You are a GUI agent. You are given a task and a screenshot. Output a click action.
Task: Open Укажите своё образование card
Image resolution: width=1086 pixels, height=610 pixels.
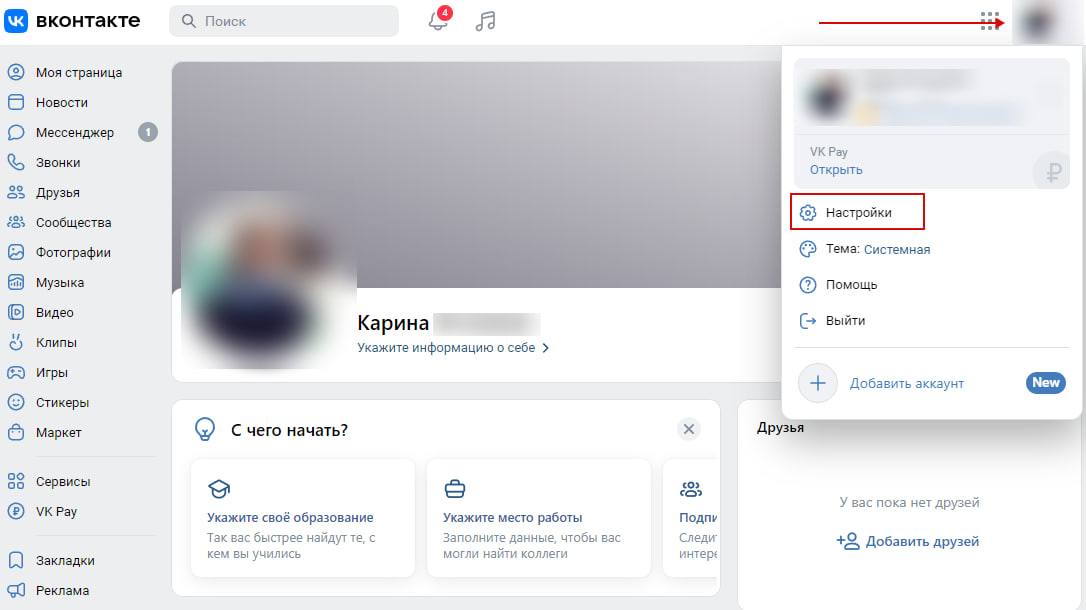pos(303,517)
